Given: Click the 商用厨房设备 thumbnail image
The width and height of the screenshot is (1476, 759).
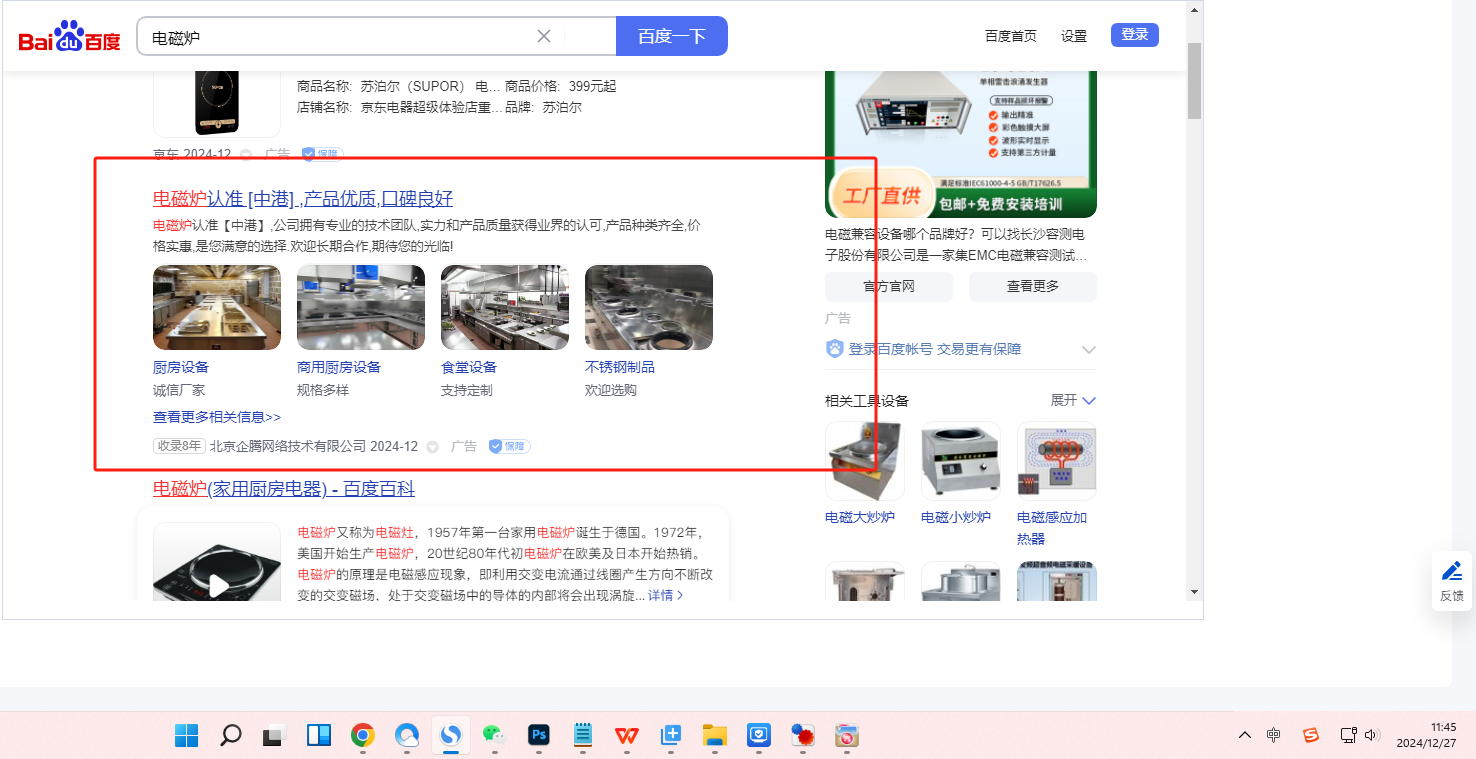Looking at the screenshot, I should pyautogui.click(x=360, y=307).
